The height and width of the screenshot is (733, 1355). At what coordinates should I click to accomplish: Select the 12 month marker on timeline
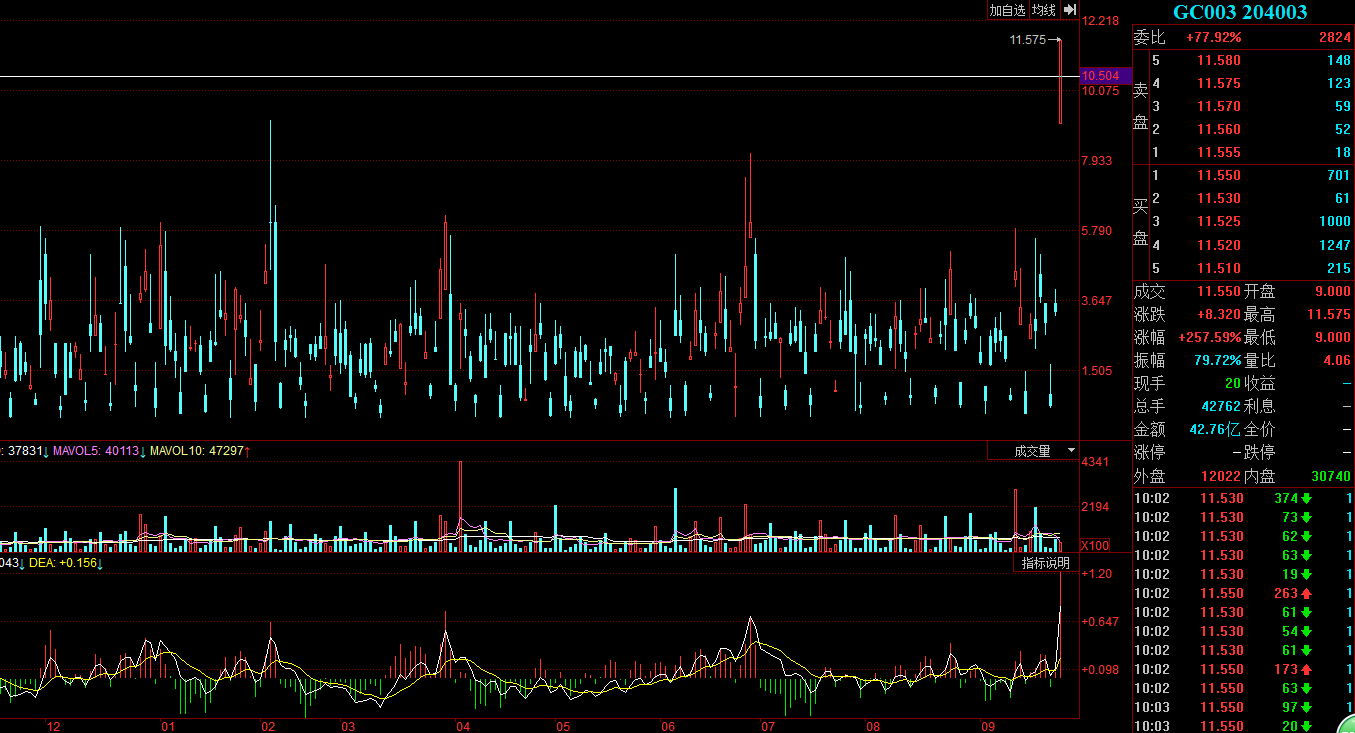point(54,726)
